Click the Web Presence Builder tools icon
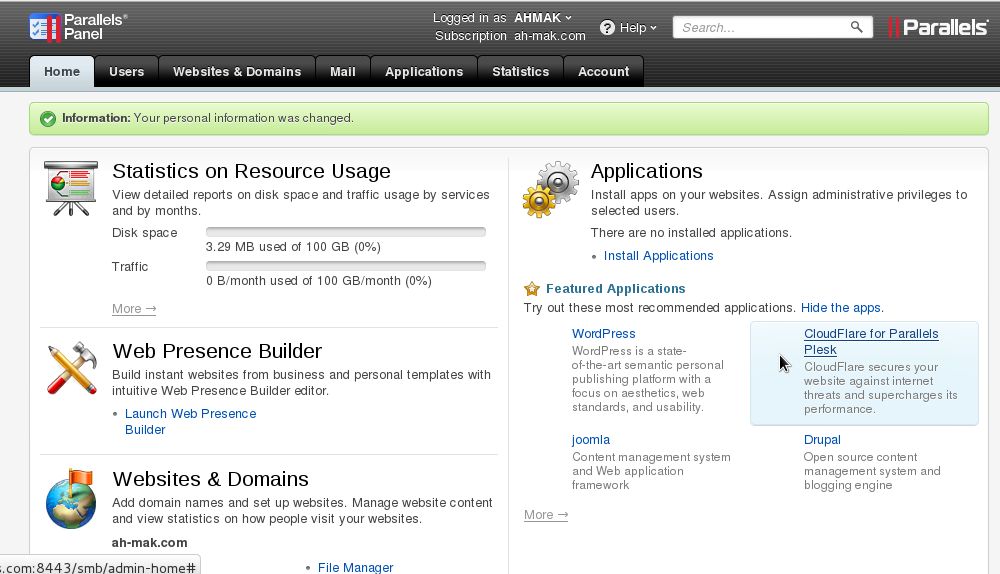 pyautogui.click(x=72, y=368)
